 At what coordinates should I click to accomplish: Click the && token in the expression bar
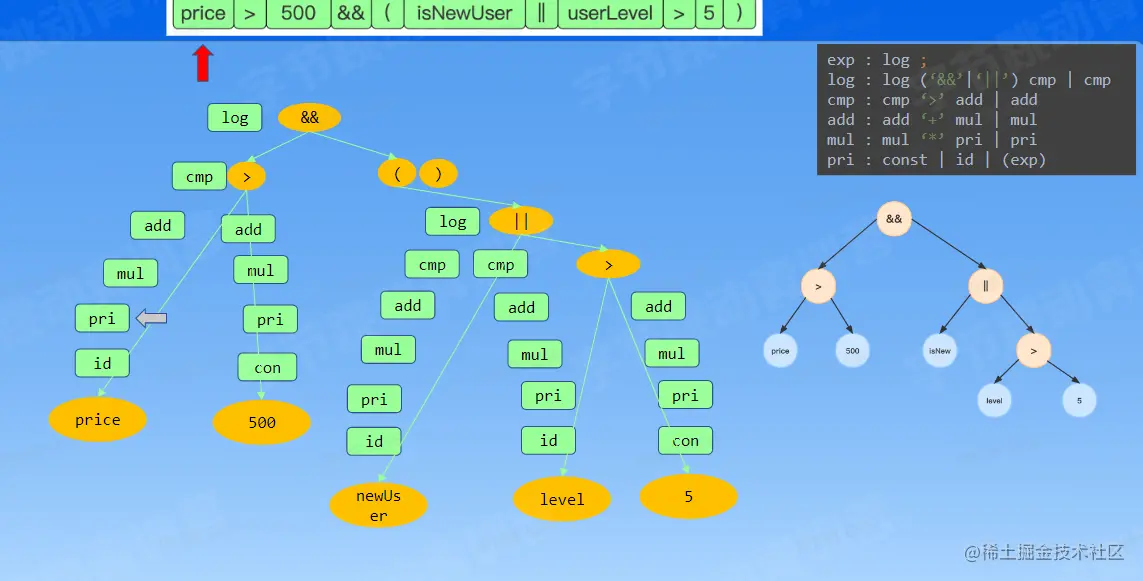[x=351, y=14]
